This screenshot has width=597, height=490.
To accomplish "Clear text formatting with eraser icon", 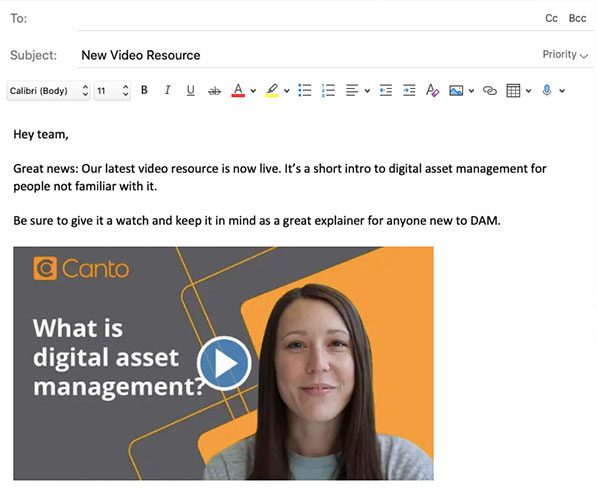I will tap(432, 91).
